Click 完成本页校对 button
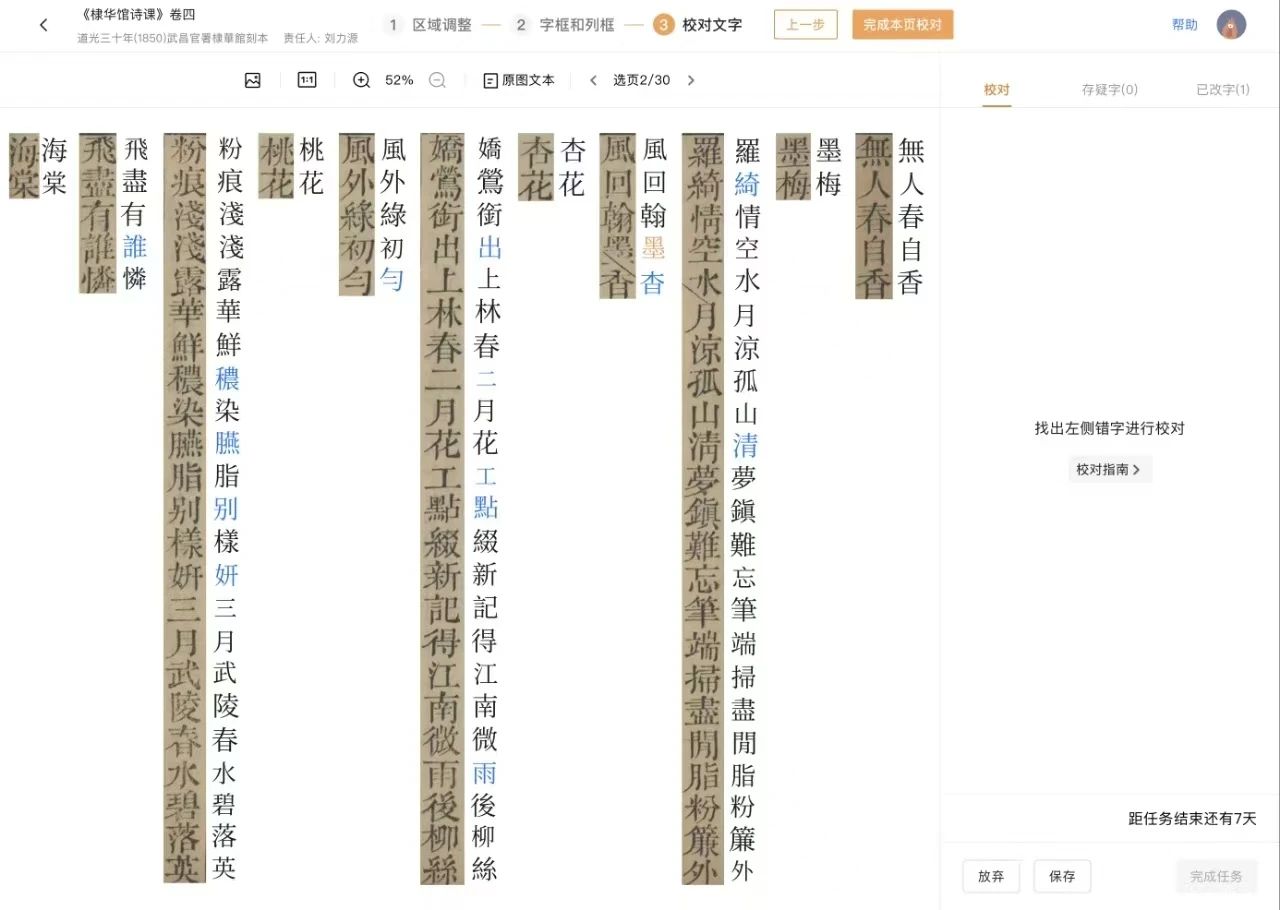1280x910 pixels. click(902, 25)
